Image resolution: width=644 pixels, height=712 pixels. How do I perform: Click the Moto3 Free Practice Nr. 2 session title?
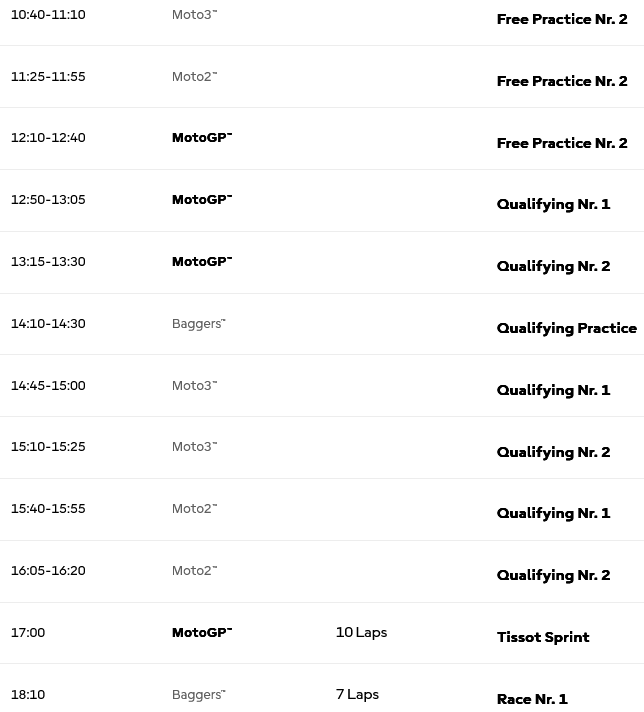(562, 19)
